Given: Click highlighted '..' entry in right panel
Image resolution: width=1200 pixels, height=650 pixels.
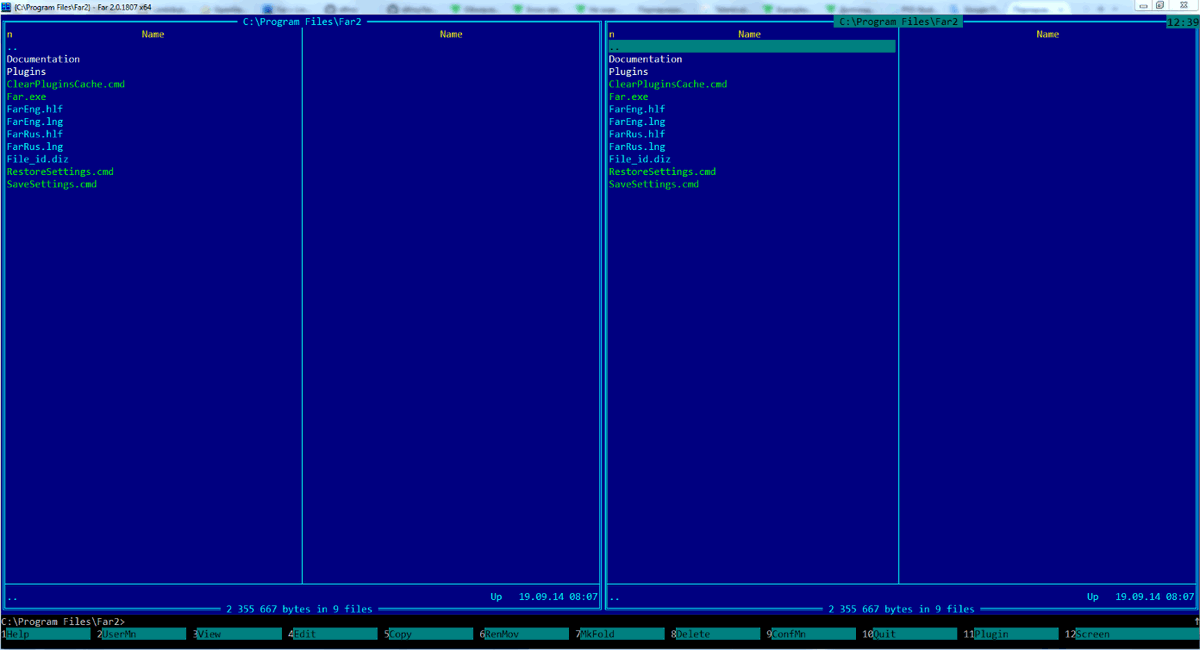Looking at the screenshot, I should coord(752,47).
